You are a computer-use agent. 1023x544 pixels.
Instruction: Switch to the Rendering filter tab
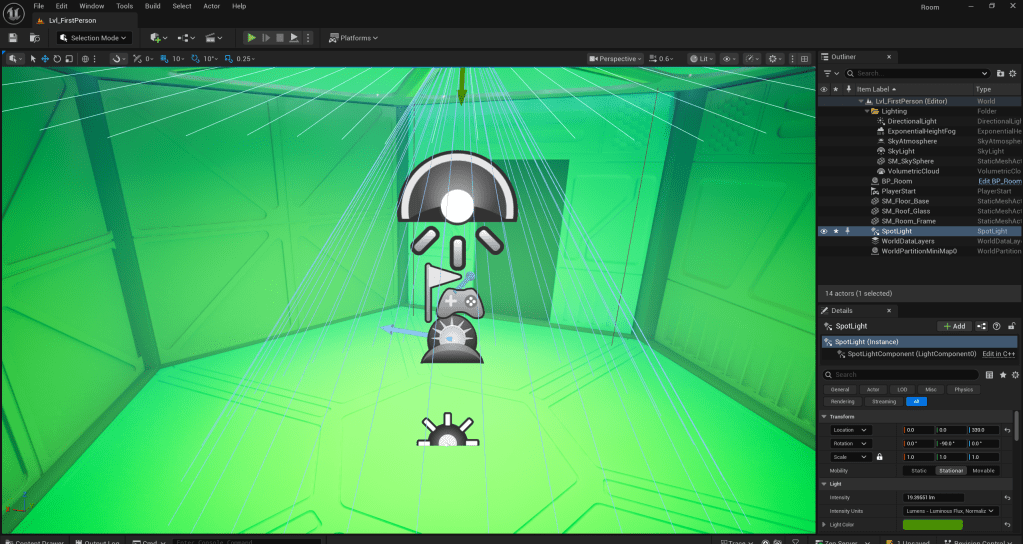[x=841, y=401]
